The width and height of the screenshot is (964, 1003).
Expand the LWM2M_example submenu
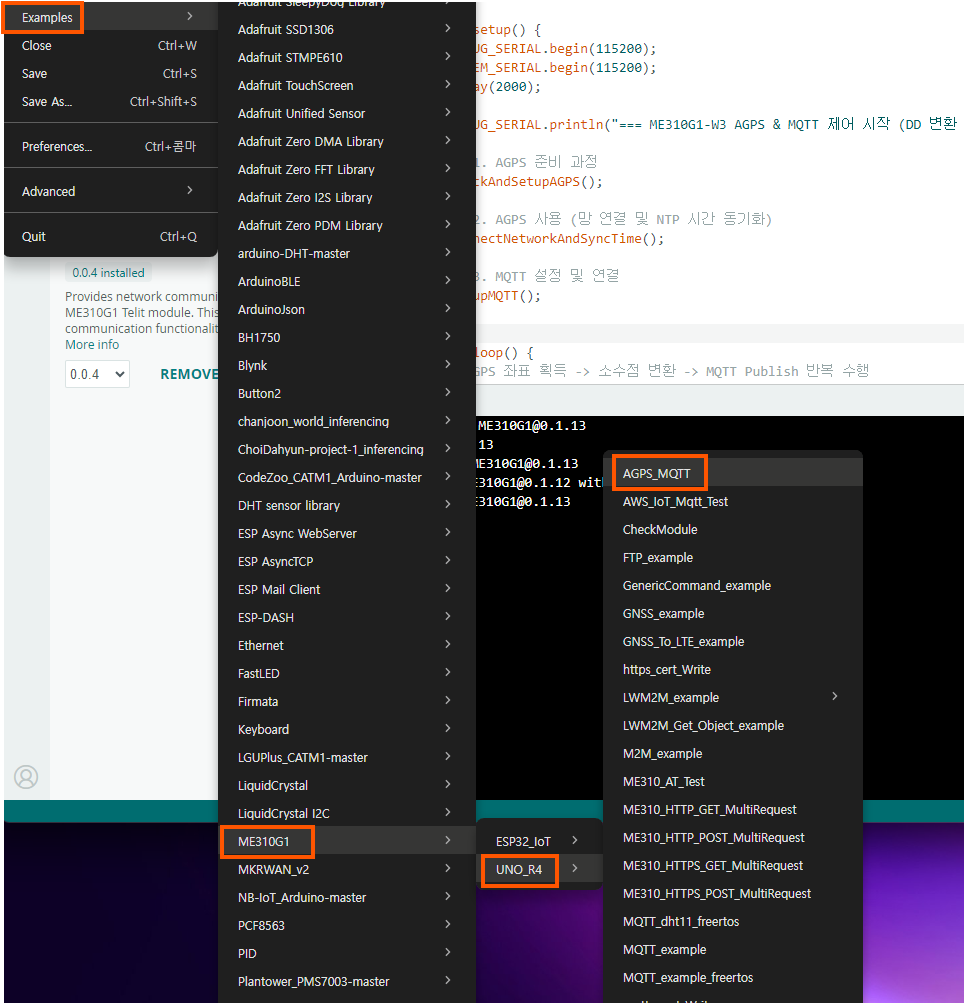tap(733, 698)
